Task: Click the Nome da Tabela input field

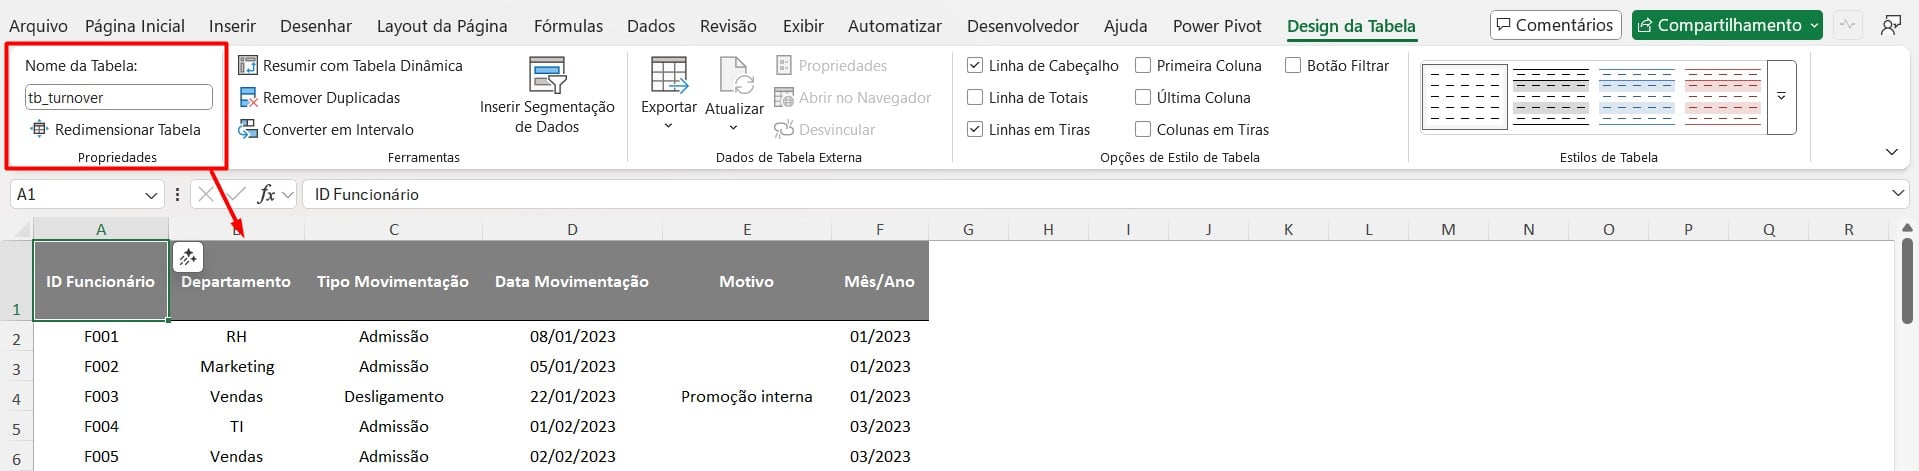Action: pyautogui.click(x=119, y=97)
